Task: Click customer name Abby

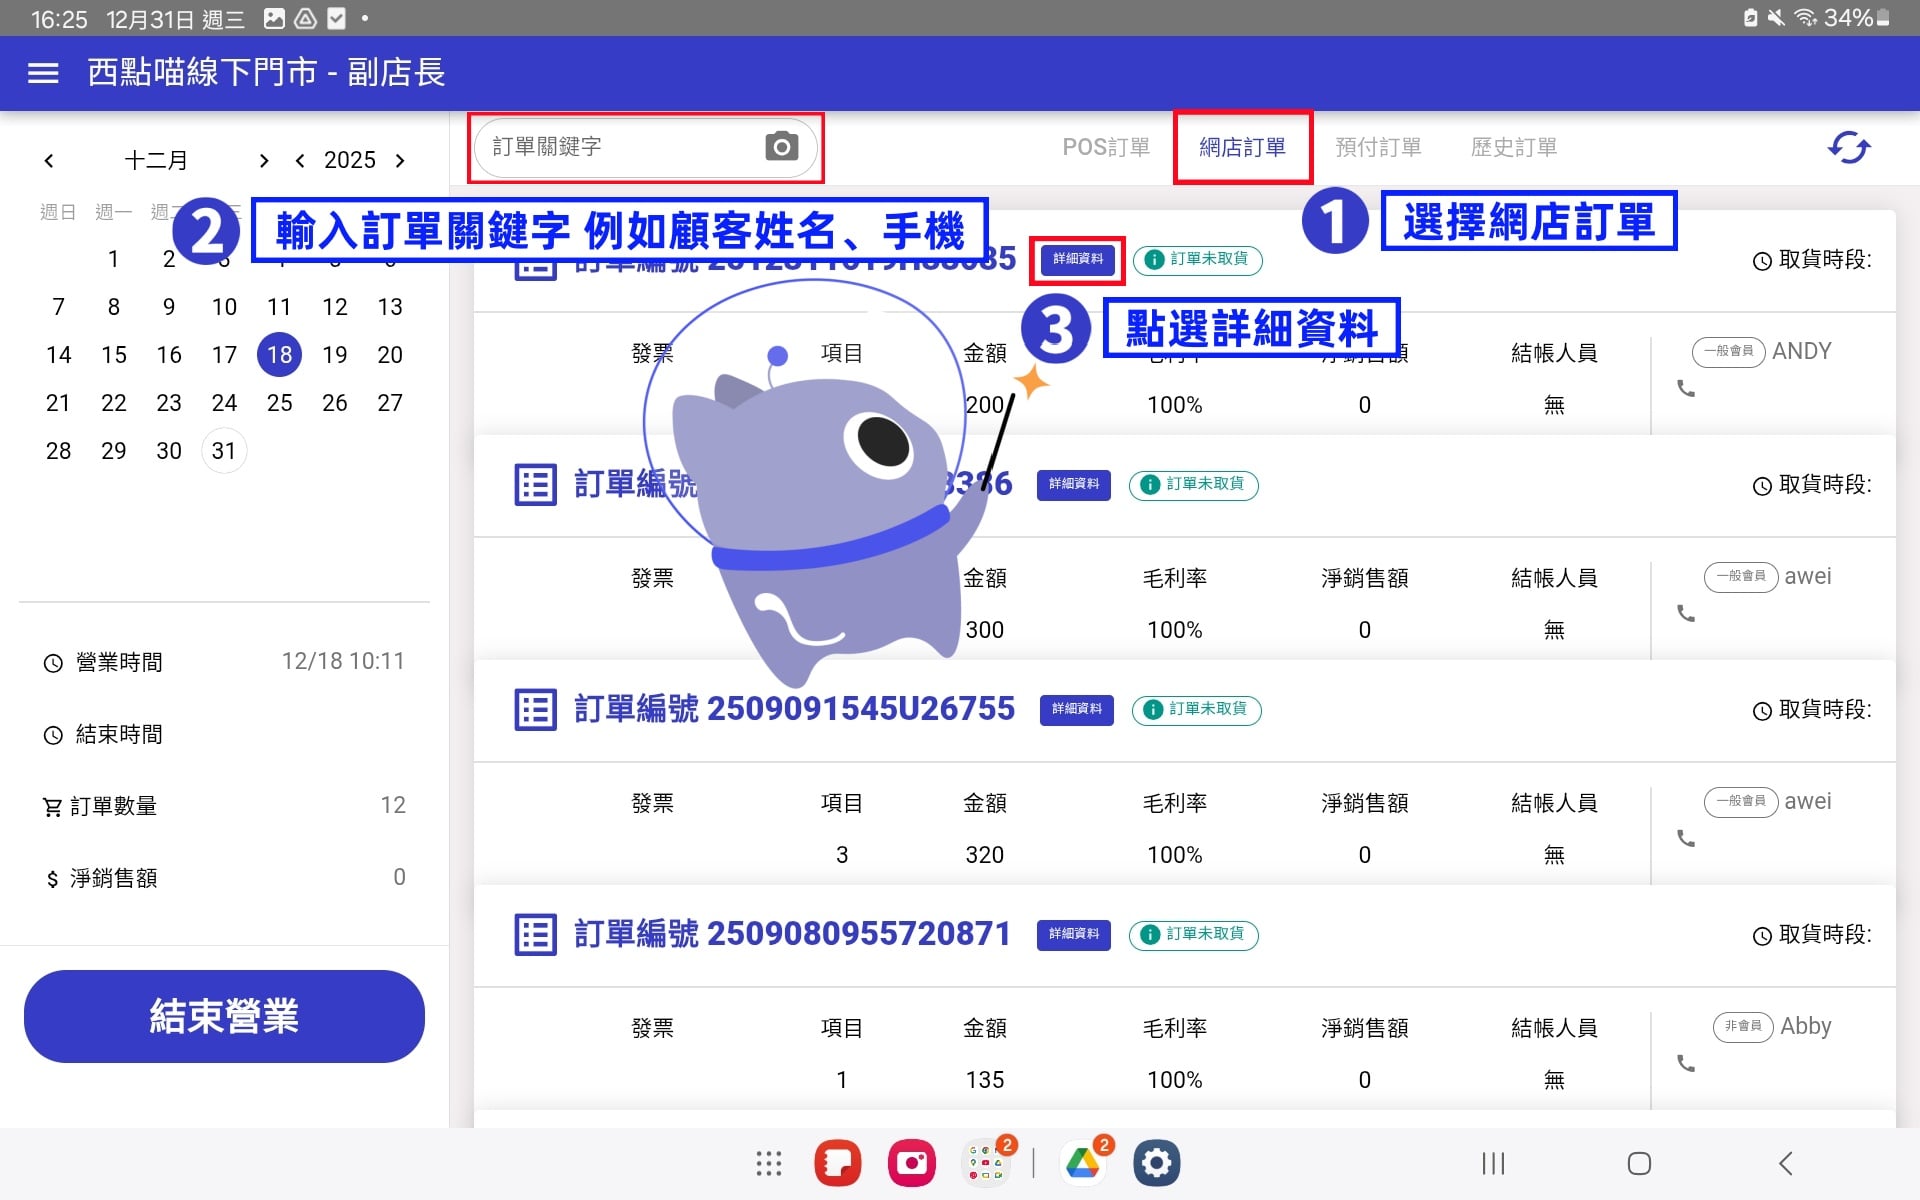Action: [x=1806, y=1026]
